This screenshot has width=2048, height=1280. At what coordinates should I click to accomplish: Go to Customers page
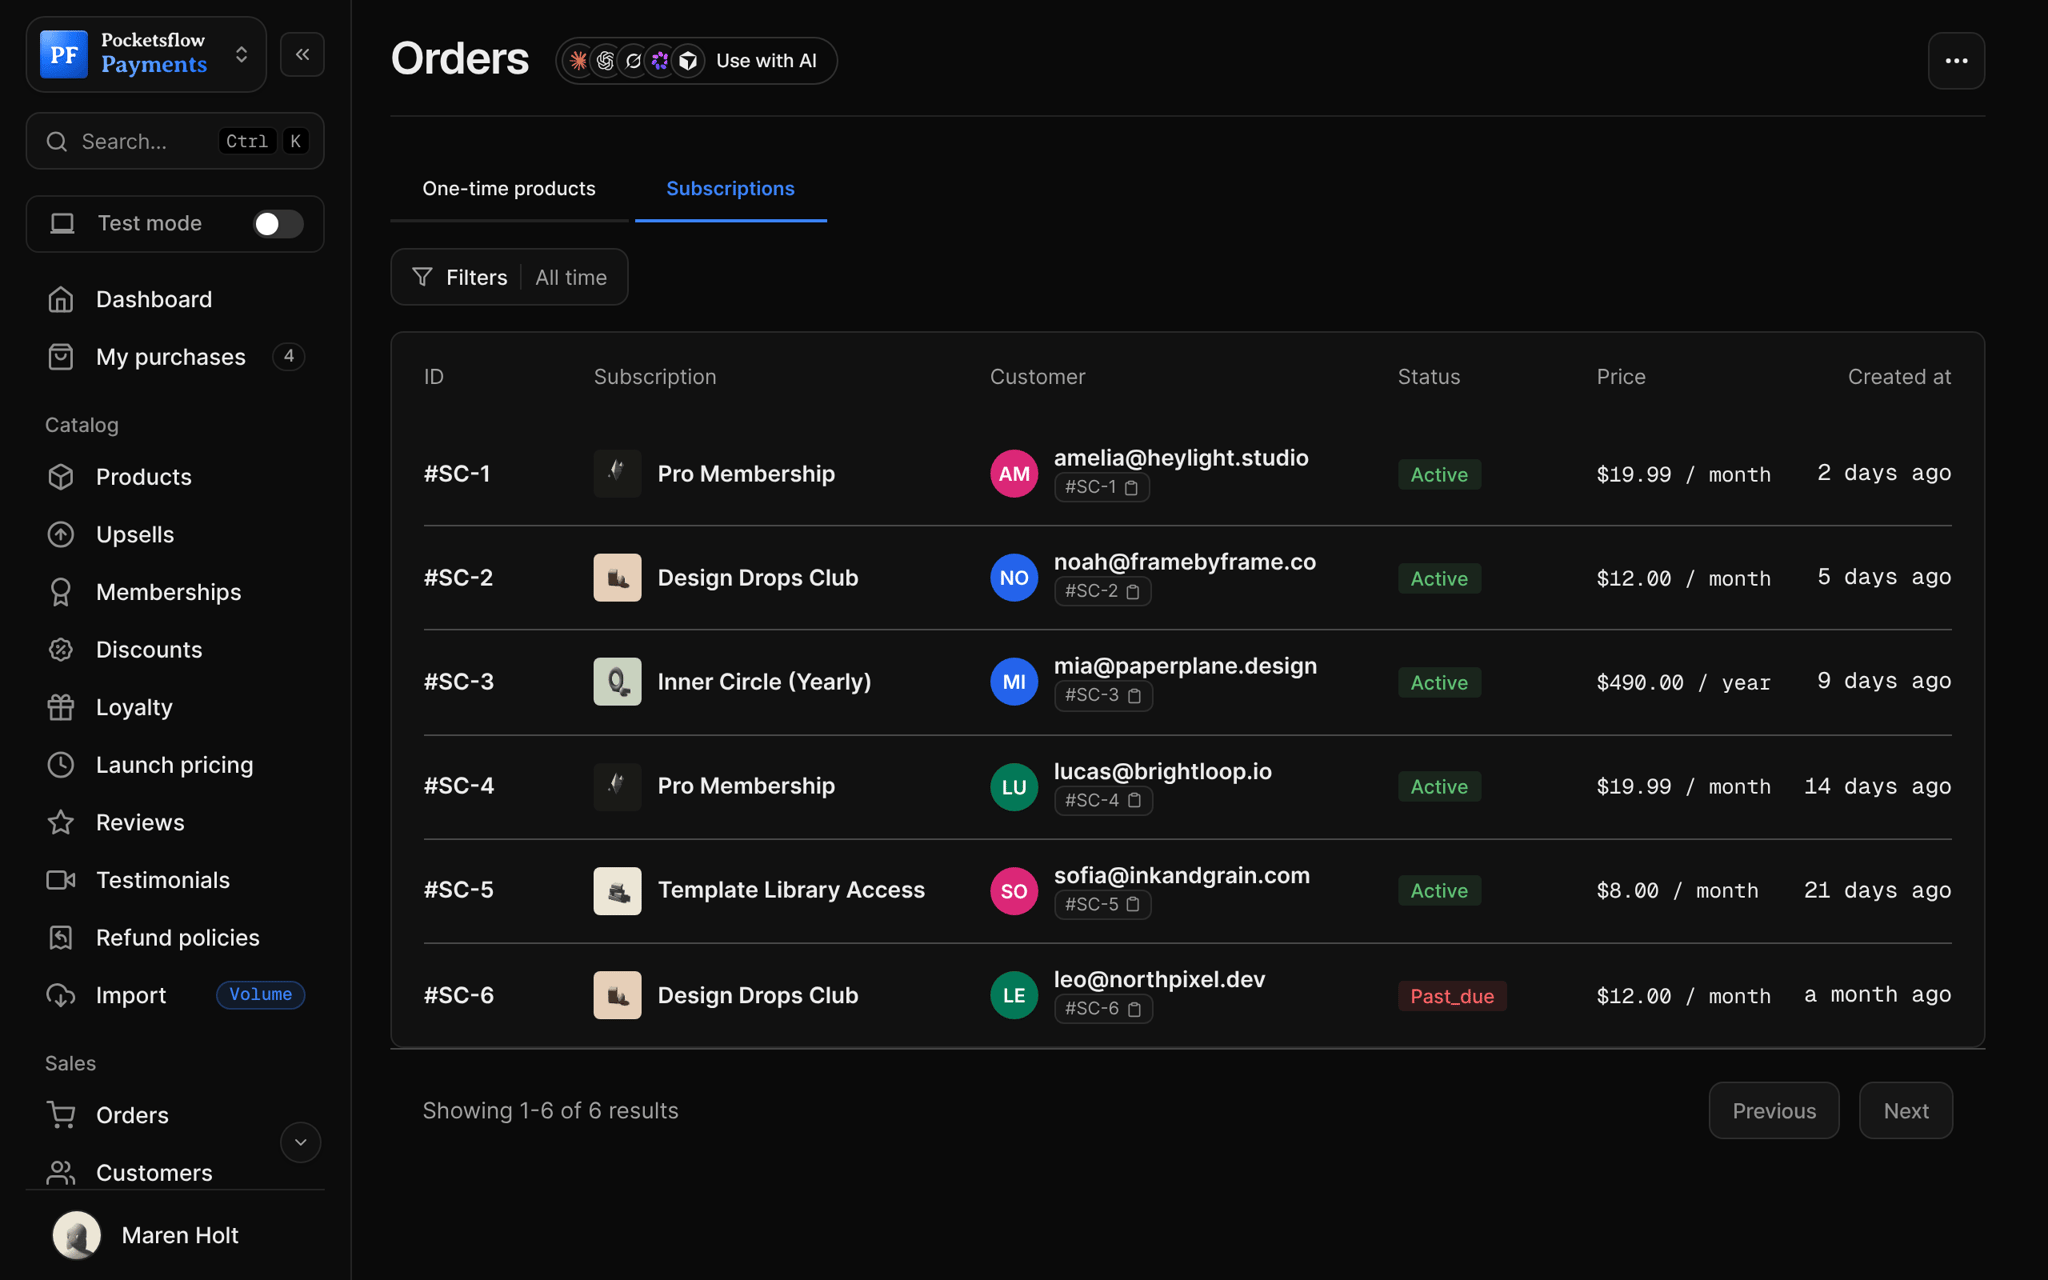click(x=153, y=1172)
